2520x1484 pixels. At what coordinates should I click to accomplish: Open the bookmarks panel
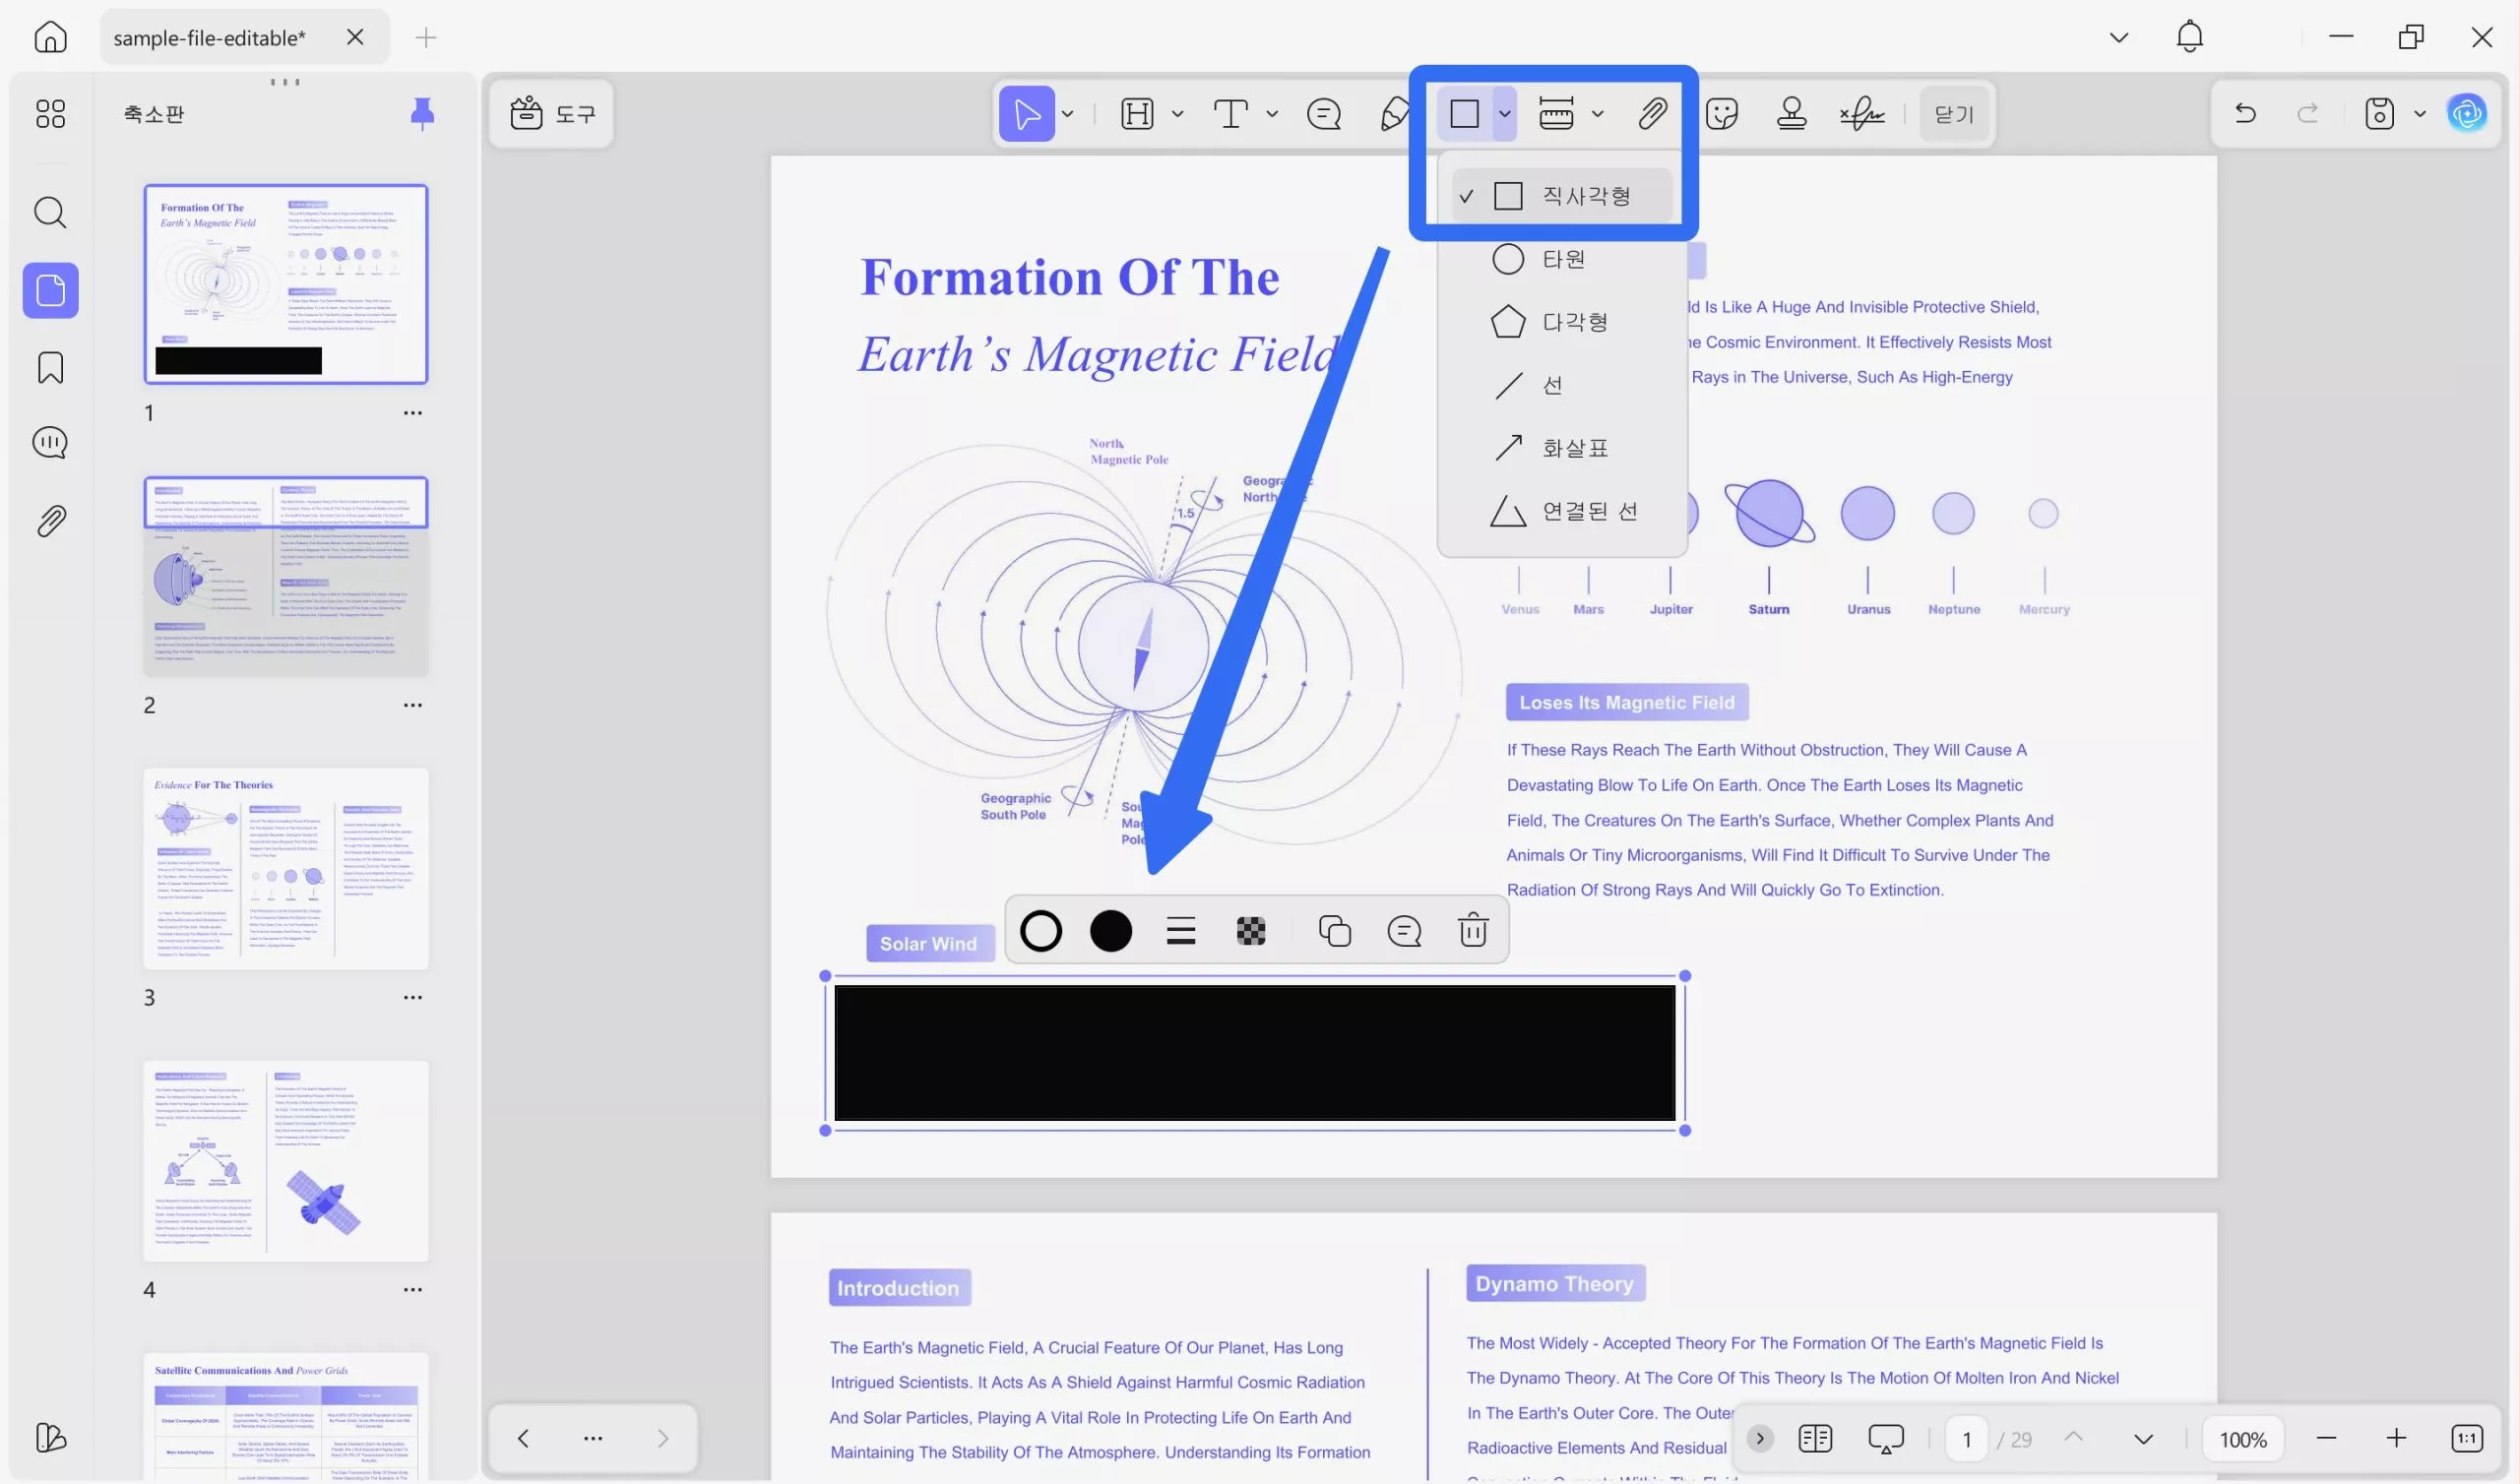[50, 367]
